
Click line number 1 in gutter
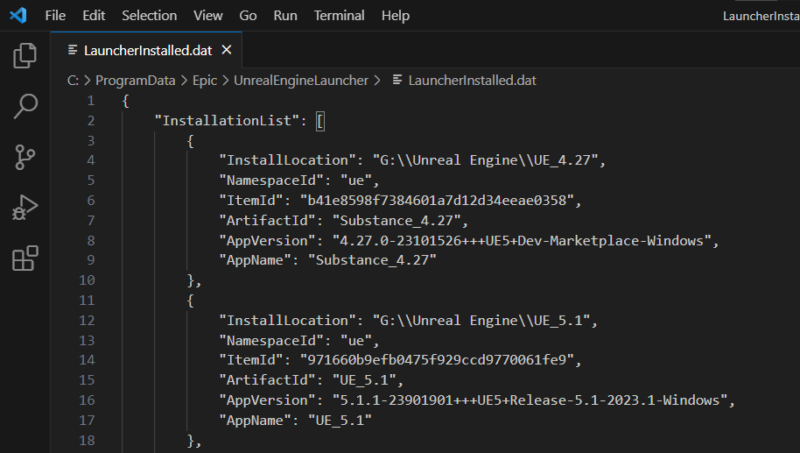click(x=90, y=101)
